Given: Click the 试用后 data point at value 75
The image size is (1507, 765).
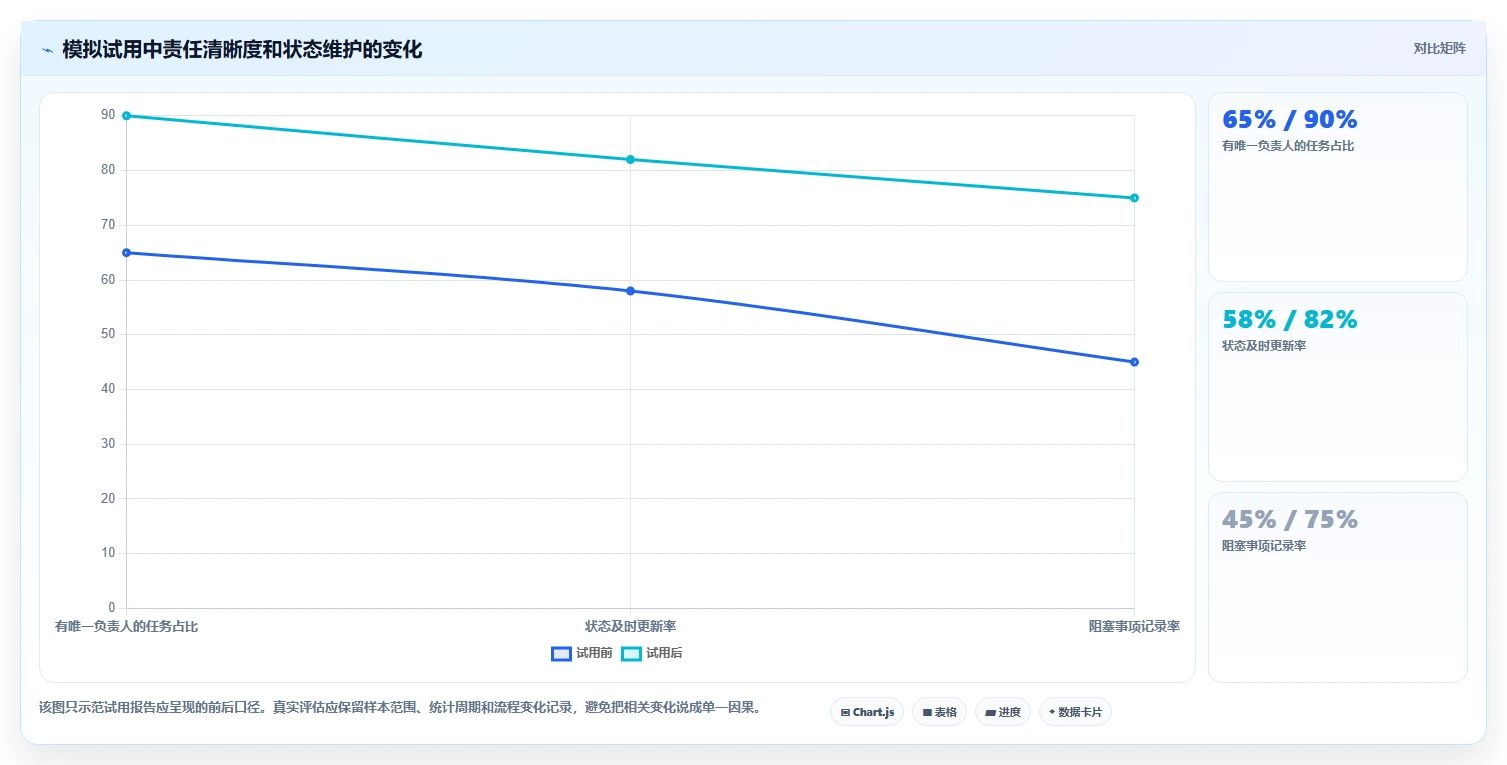Looking at the screenshot, I should click(1134, 198).
